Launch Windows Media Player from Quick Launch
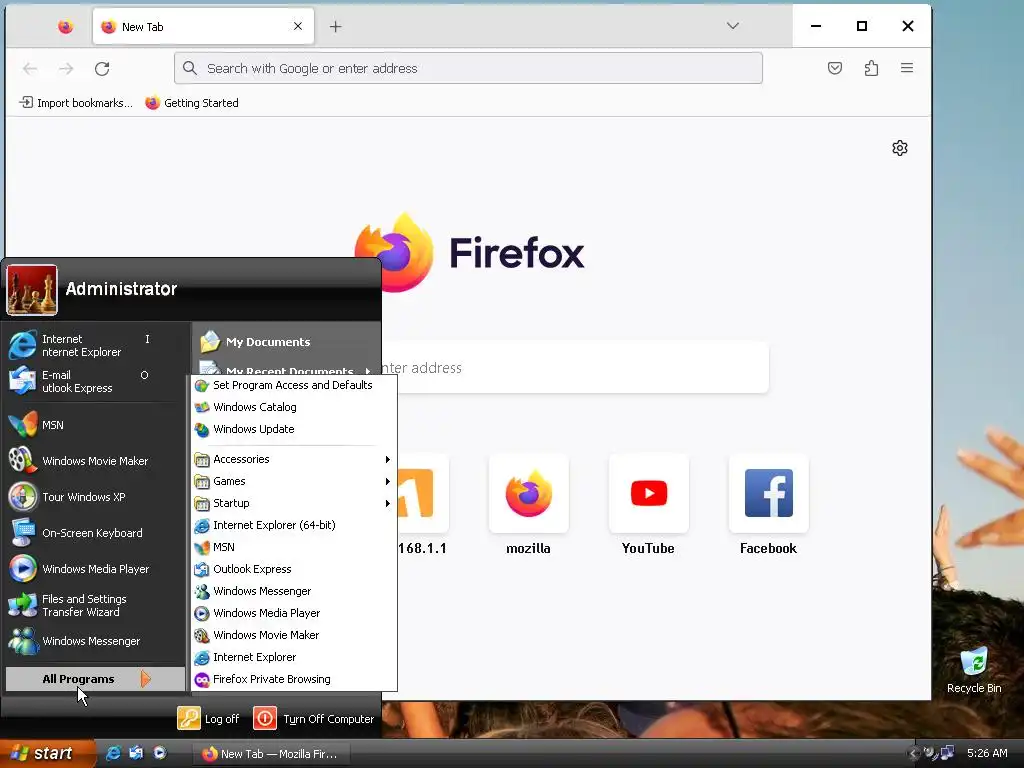1024x768 pixels. point(159,753)
